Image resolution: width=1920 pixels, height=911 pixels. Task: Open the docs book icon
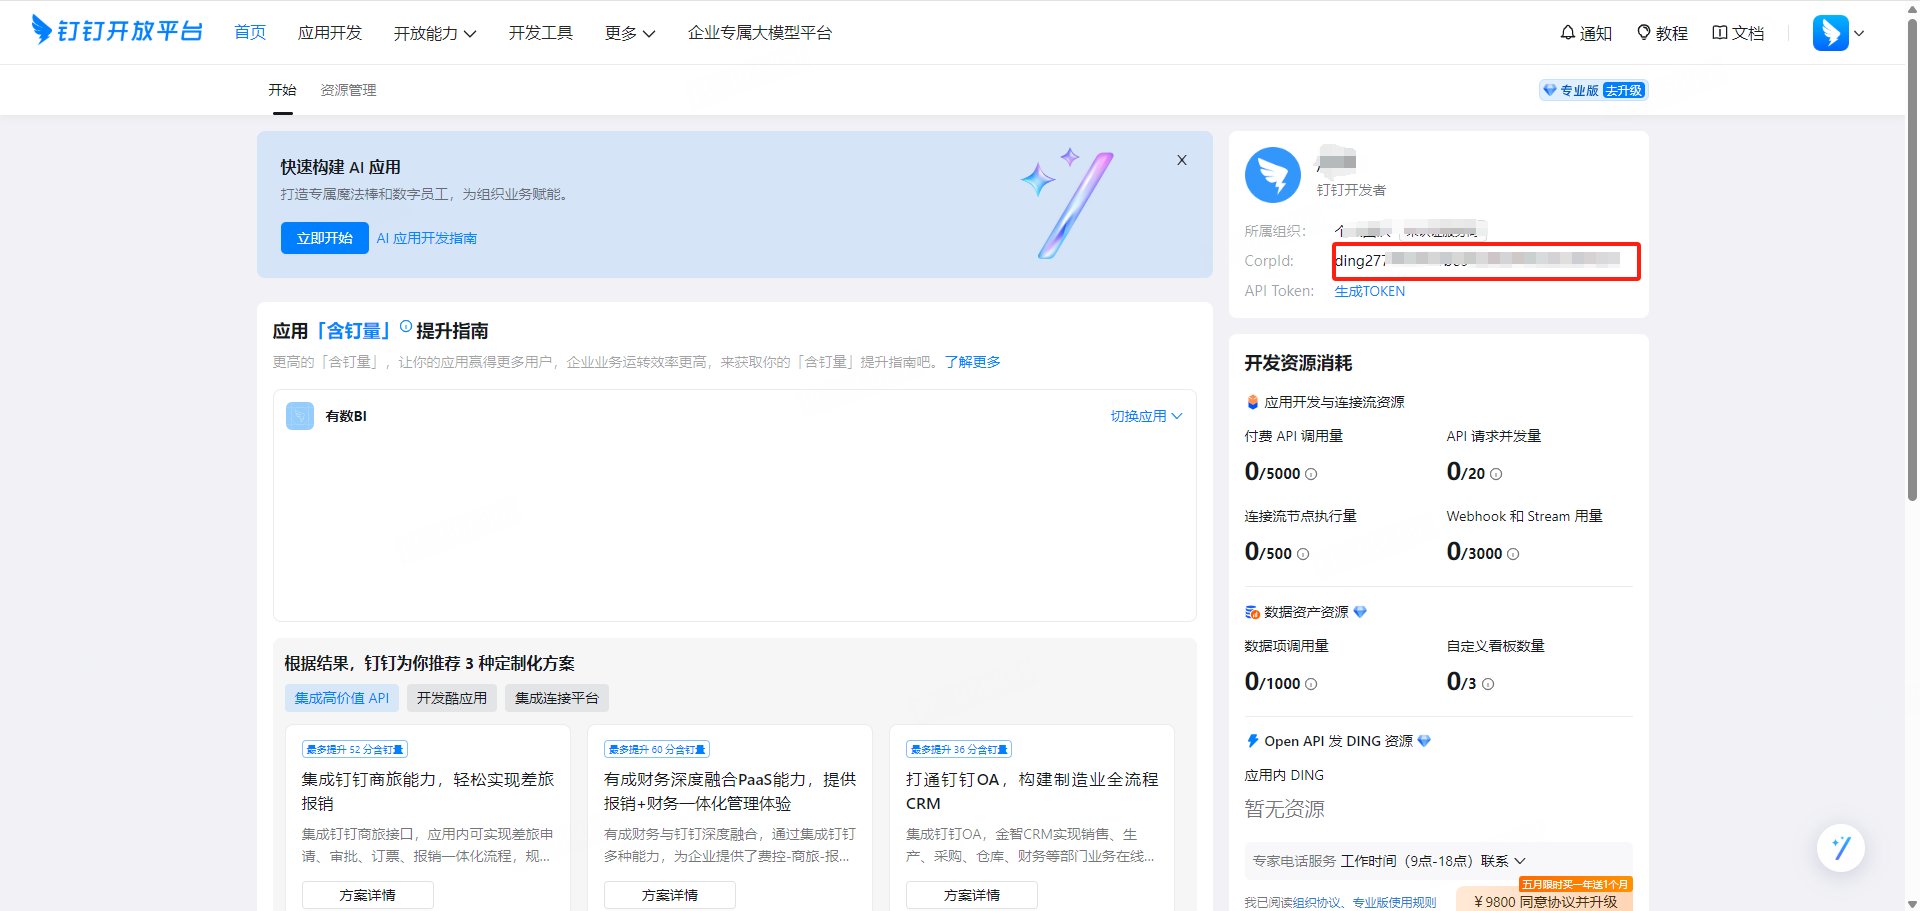click(1719, 33)
